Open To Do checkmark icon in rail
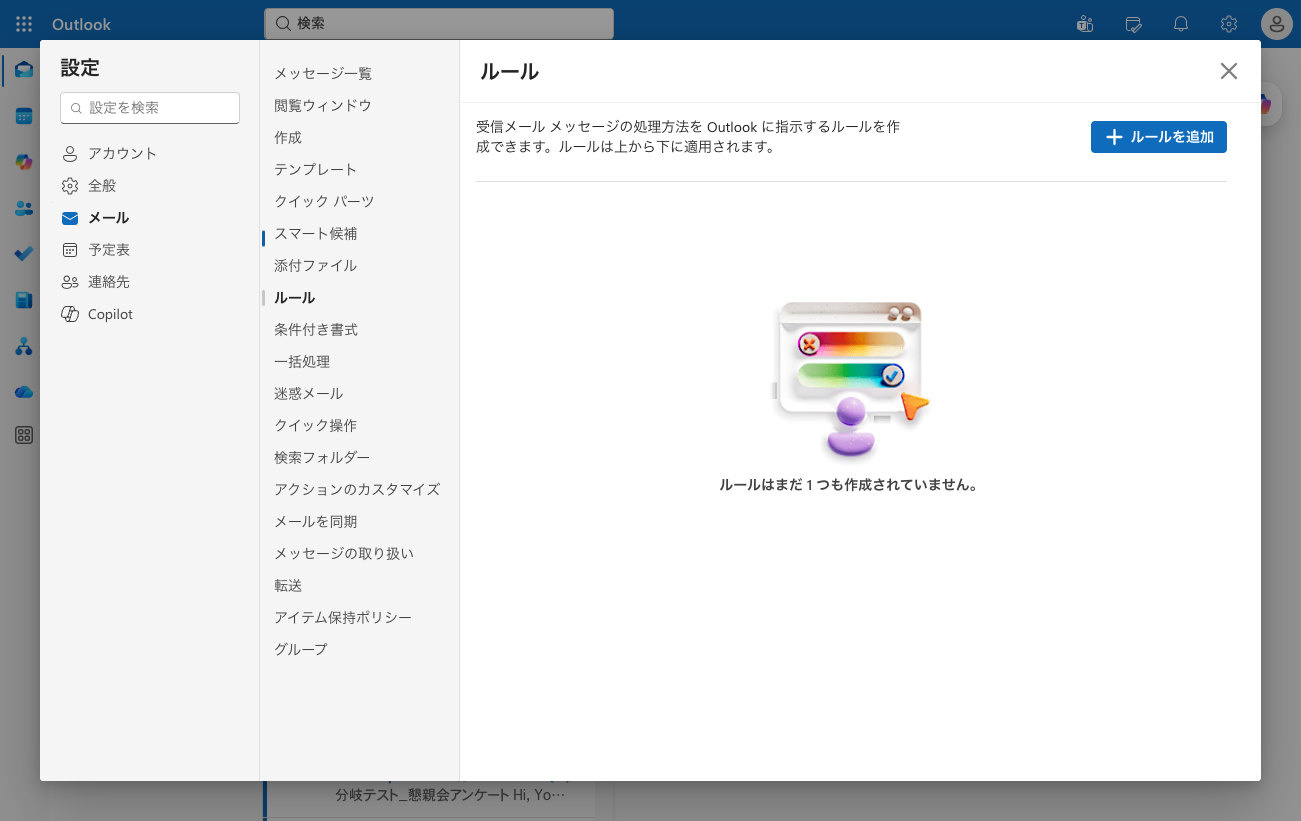1301x821 pixels. coord(24,254)
